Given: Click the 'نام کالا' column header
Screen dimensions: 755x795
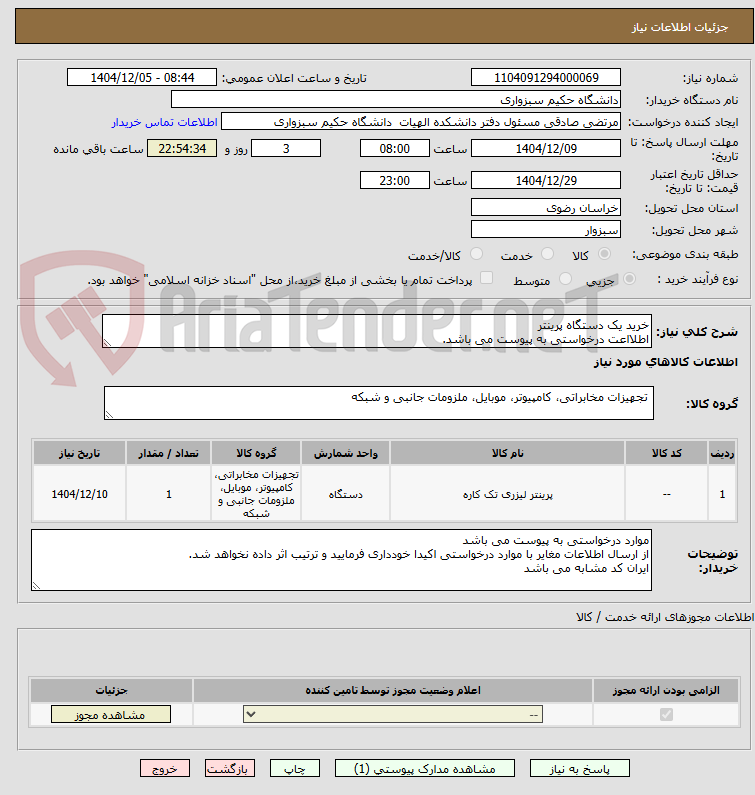Looking at the screenshot, I should tap(507, 453).
